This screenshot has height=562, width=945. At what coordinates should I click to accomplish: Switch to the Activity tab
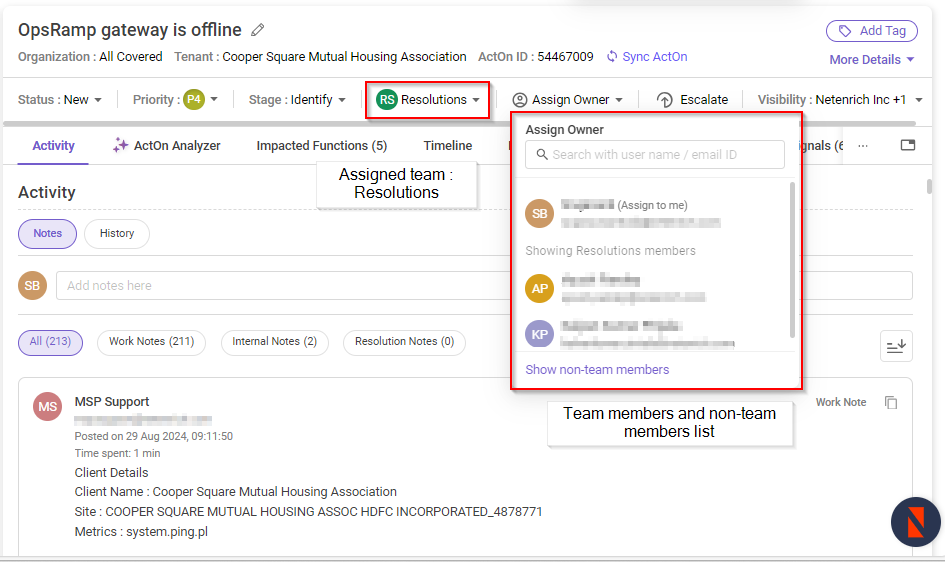click(x=53, y=146)
